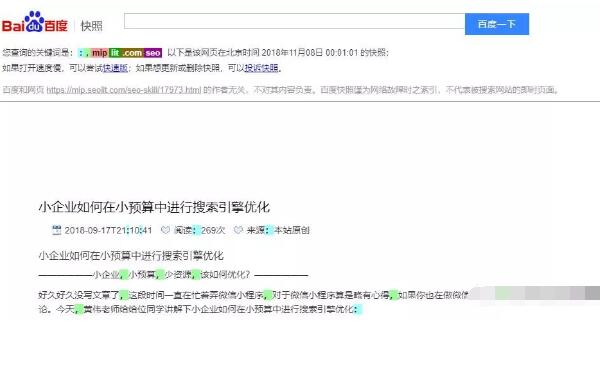Click the 百度一下 search button
This screenshot has width=600, height=366.
[x=497, y=24]
